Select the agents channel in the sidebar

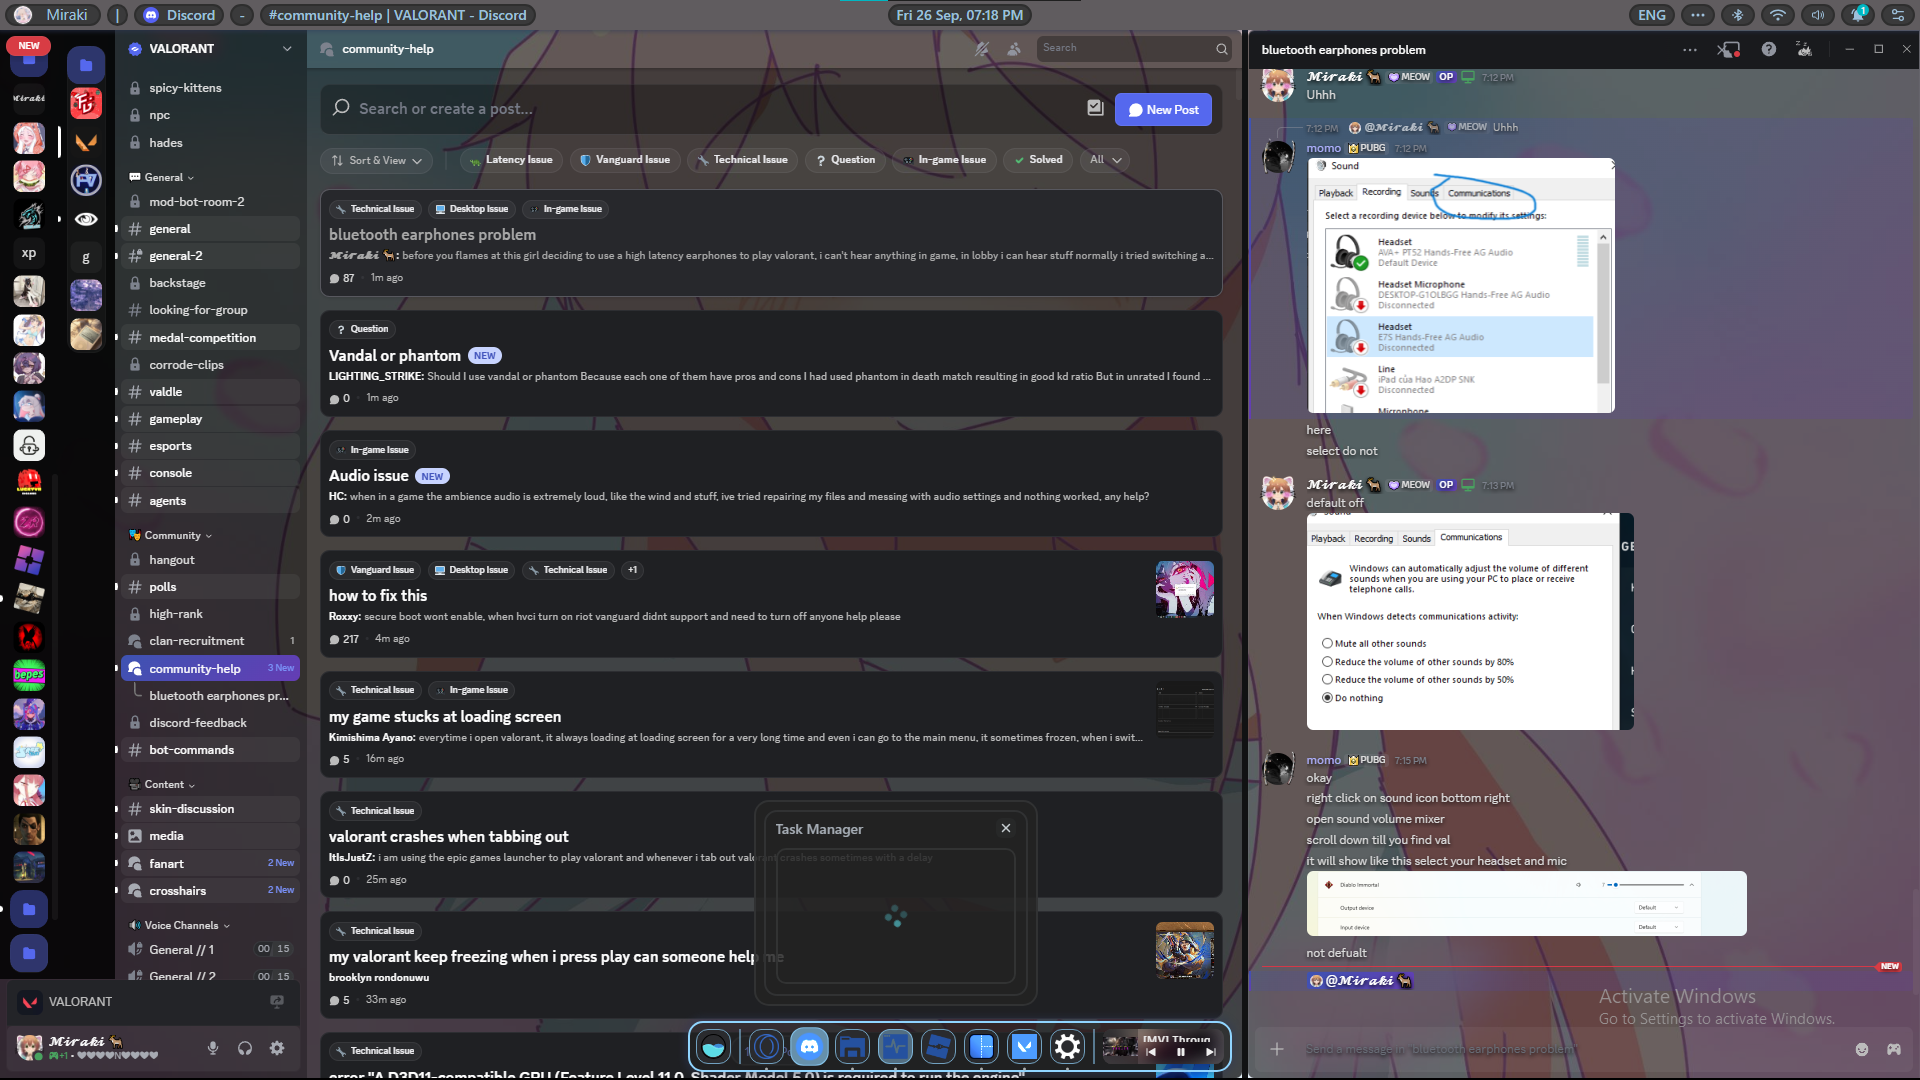tap(168, 501)
